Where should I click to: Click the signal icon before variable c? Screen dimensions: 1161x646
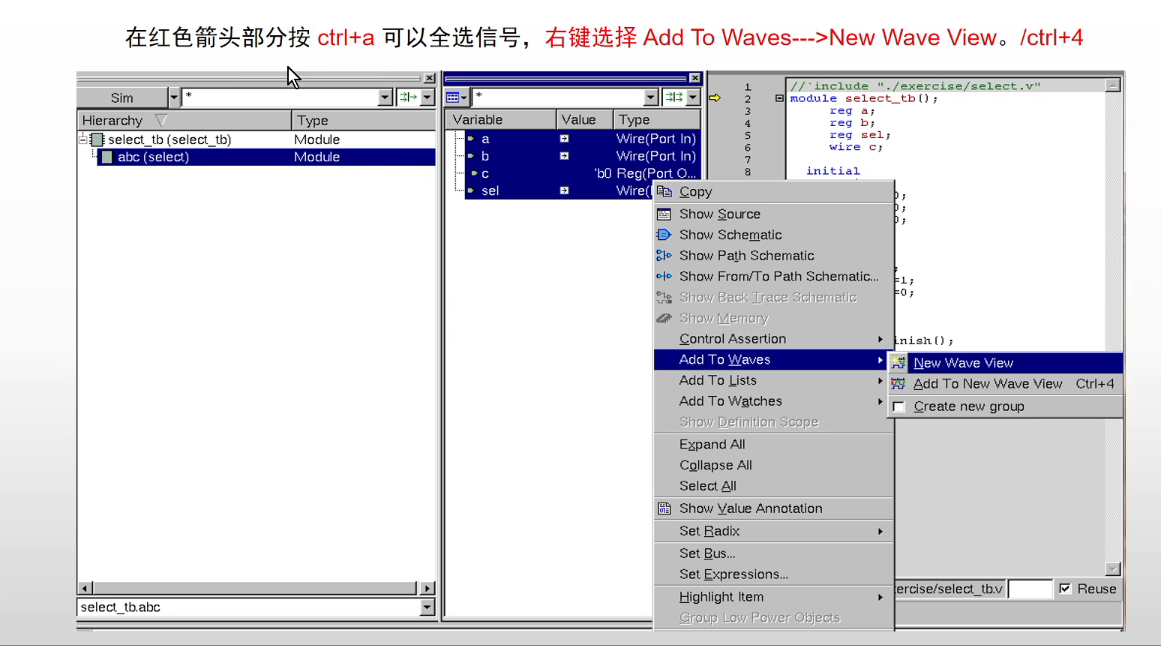tap(475, 173)
